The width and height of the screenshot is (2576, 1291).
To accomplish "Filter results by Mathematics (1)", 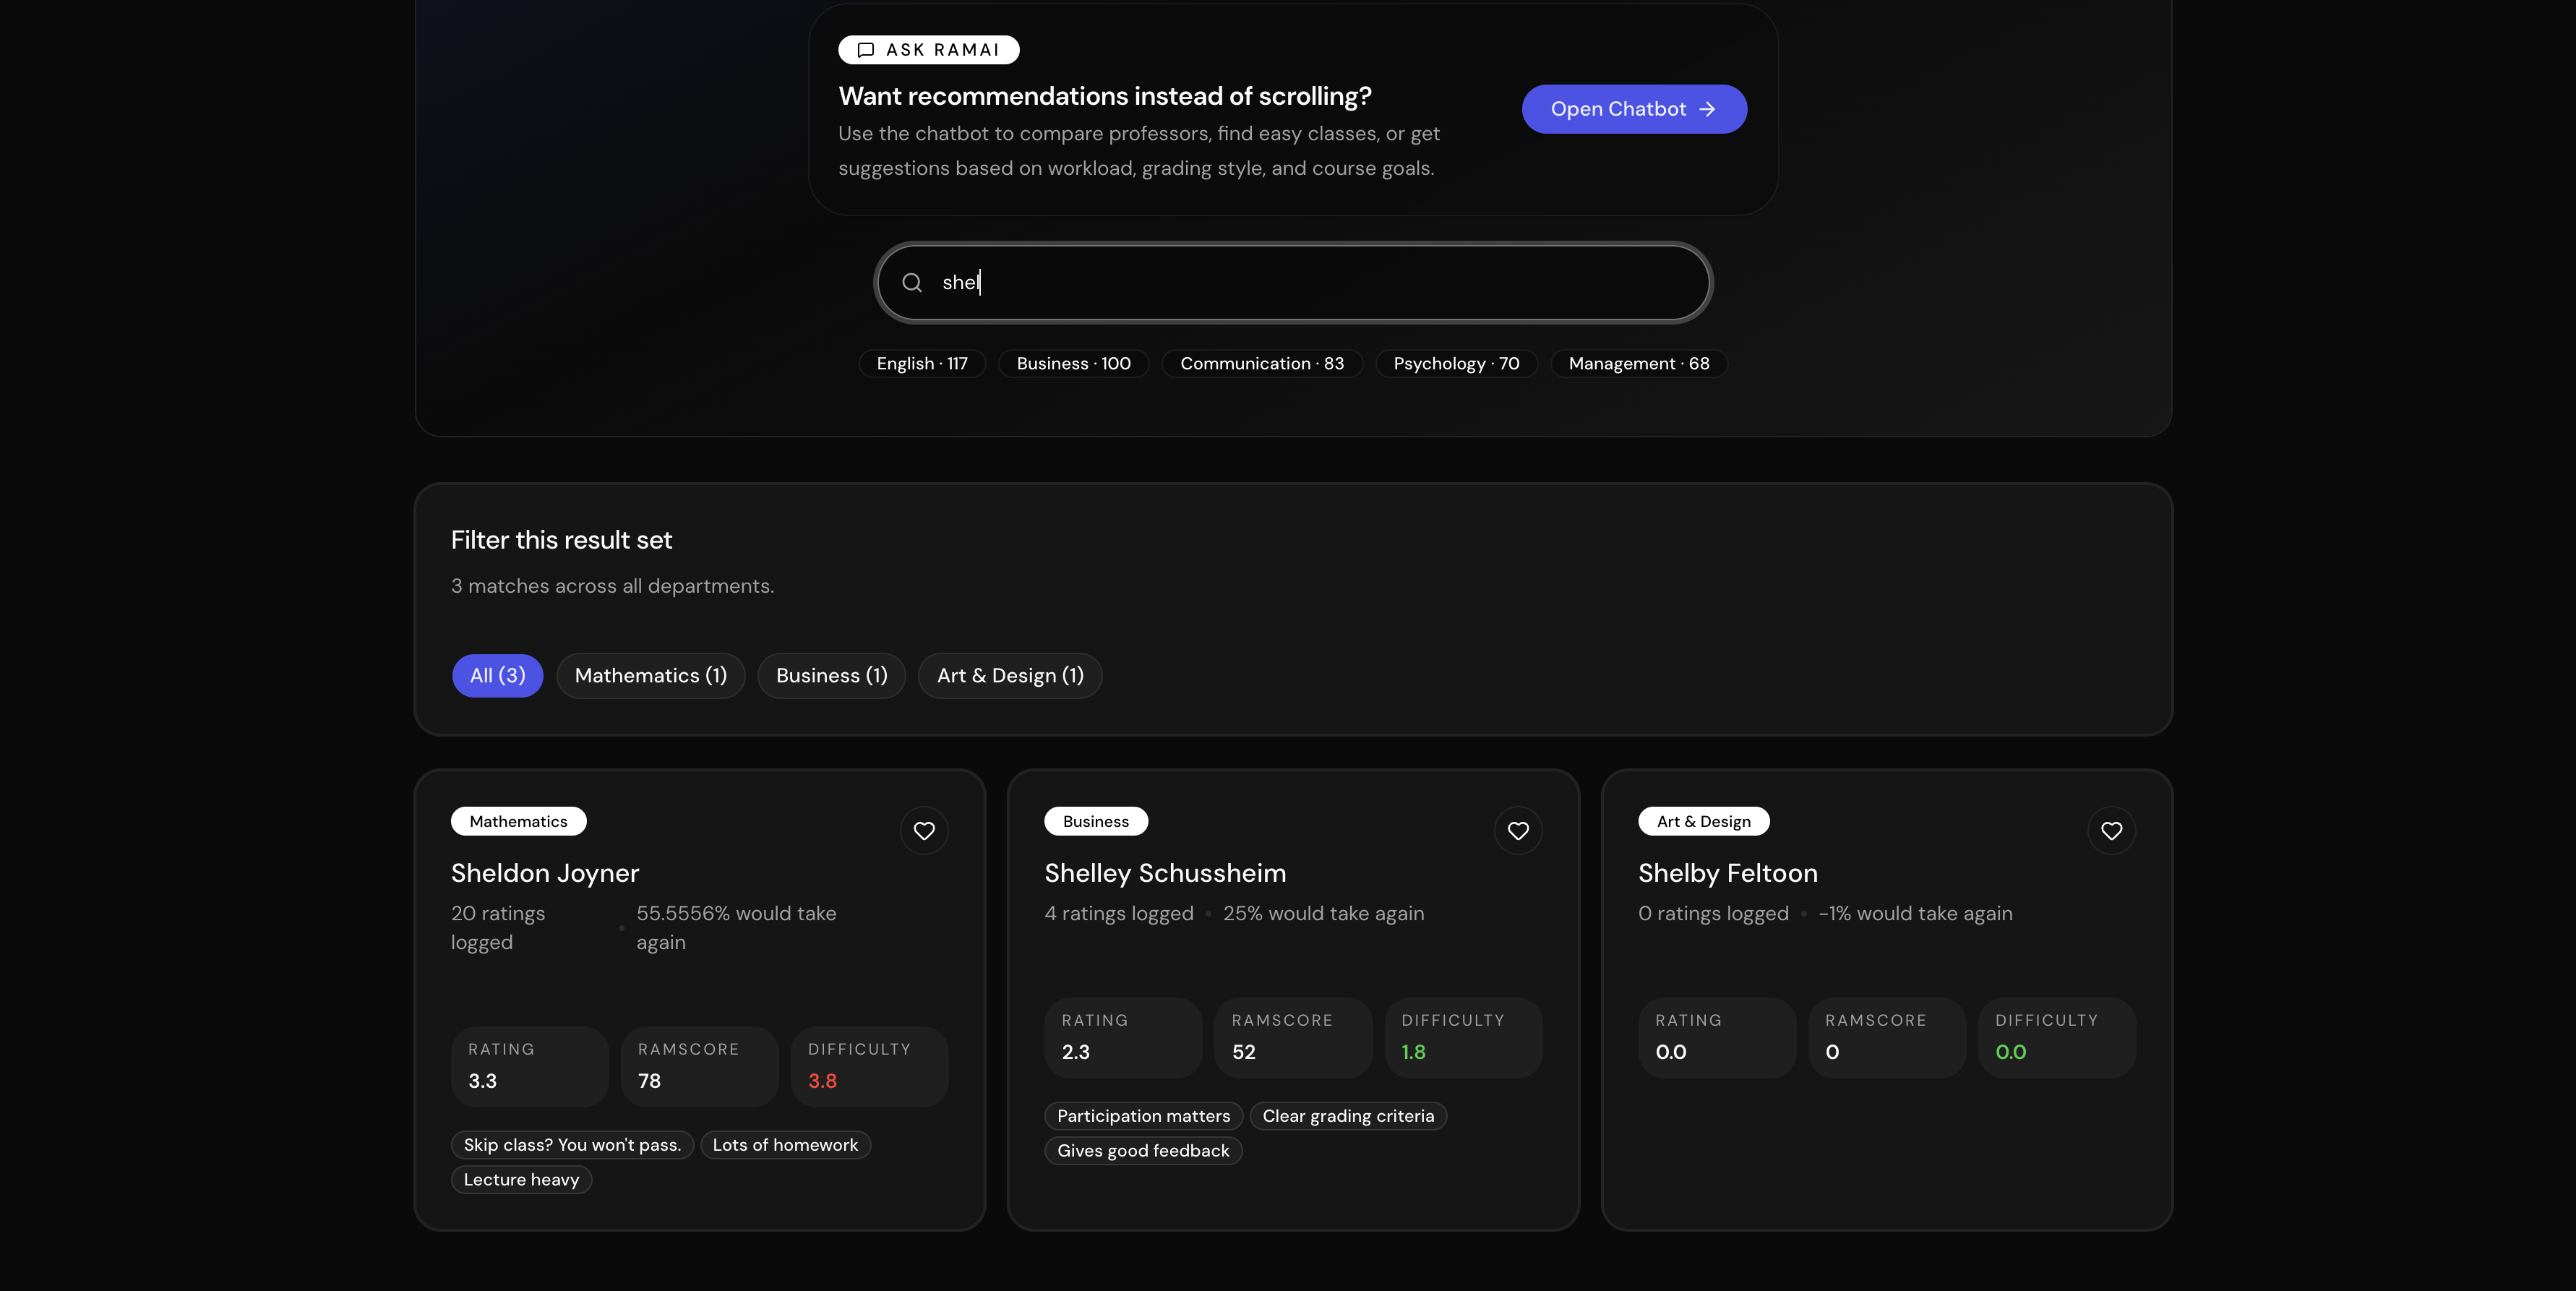I will click(x=650, y=676).
